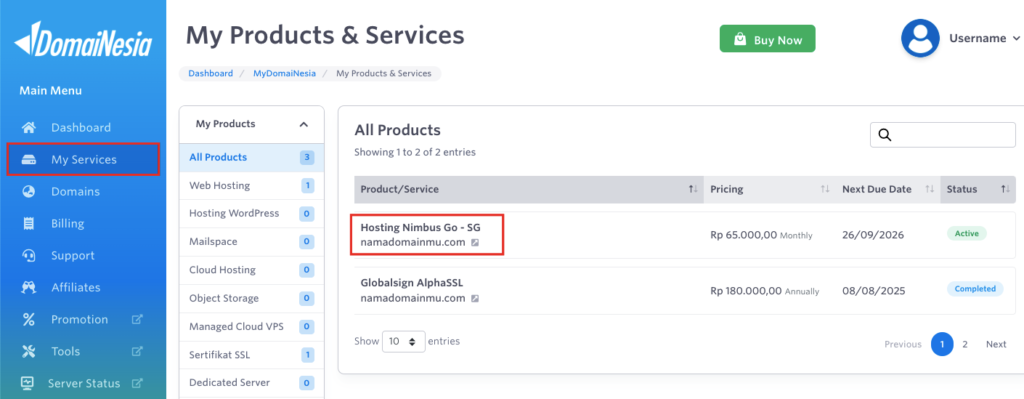This screenshot has height=399, width=1024.
Task: Click the Tools wrench icon
Action: tap(28, 351)
